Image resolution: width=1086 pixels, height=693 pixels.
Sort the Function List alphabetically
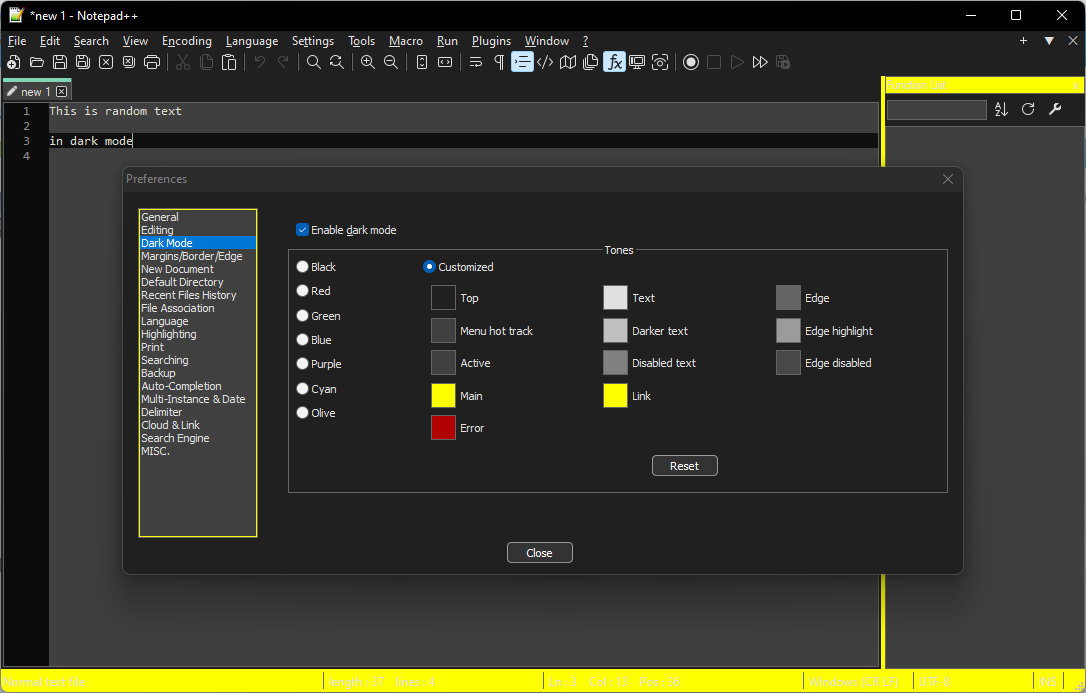tap(1002, 109)
